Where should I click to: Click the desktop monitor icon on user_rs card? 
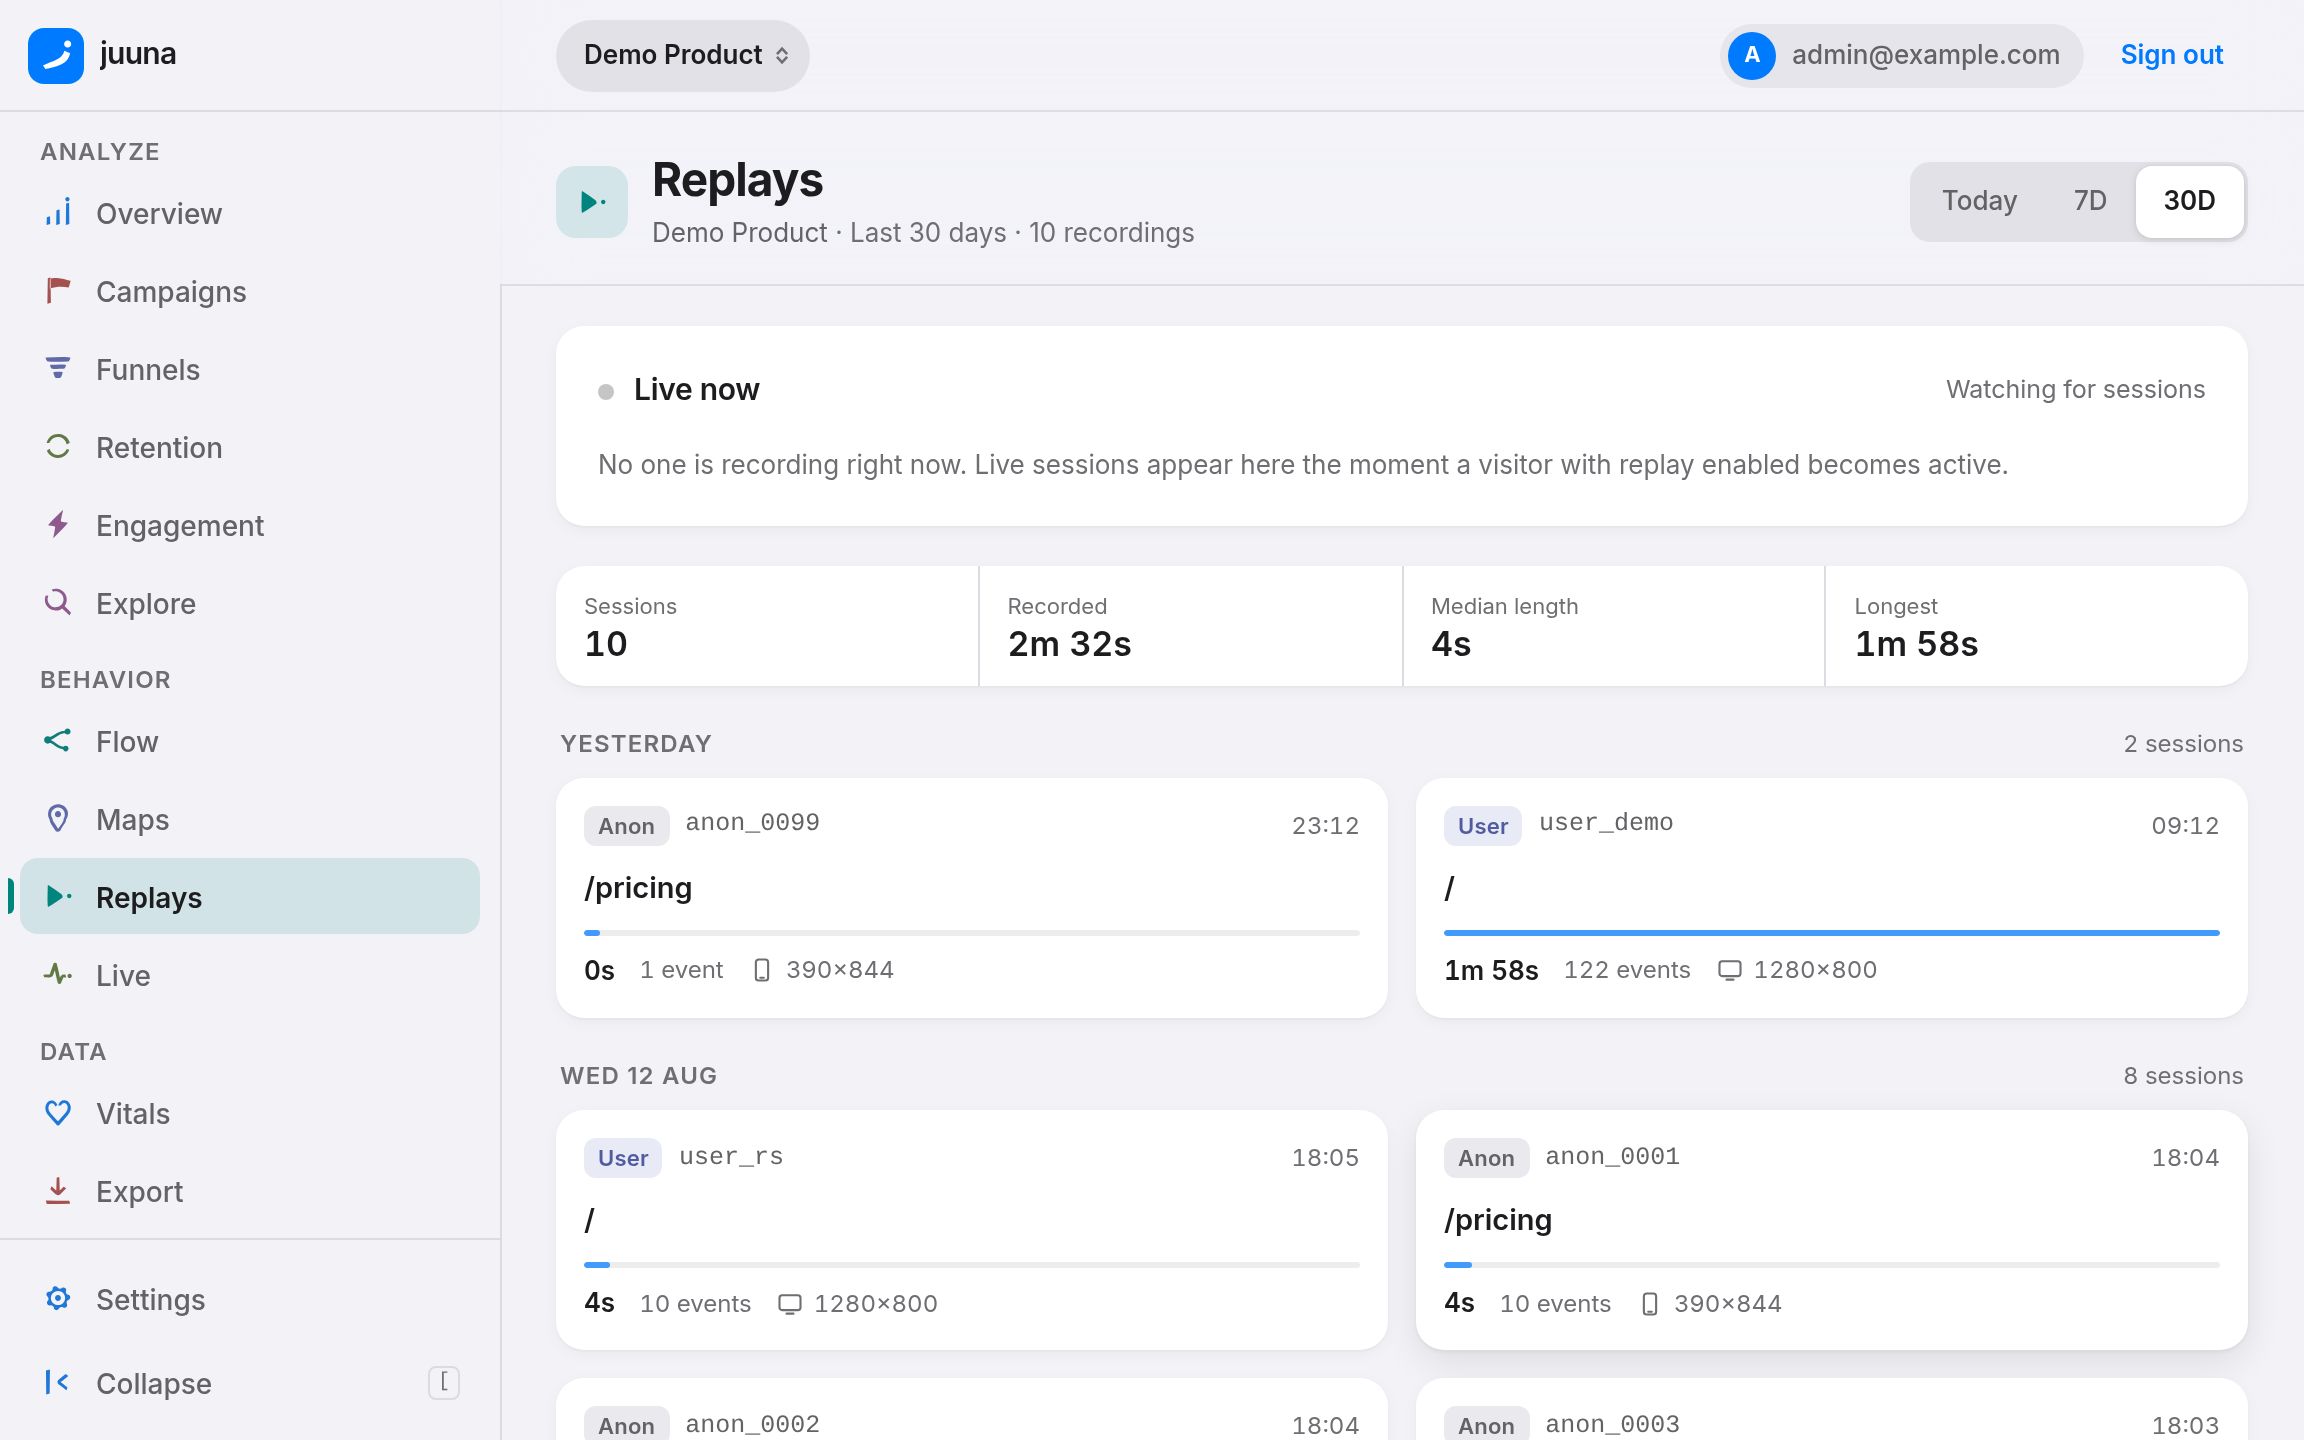click(790, 1304)
